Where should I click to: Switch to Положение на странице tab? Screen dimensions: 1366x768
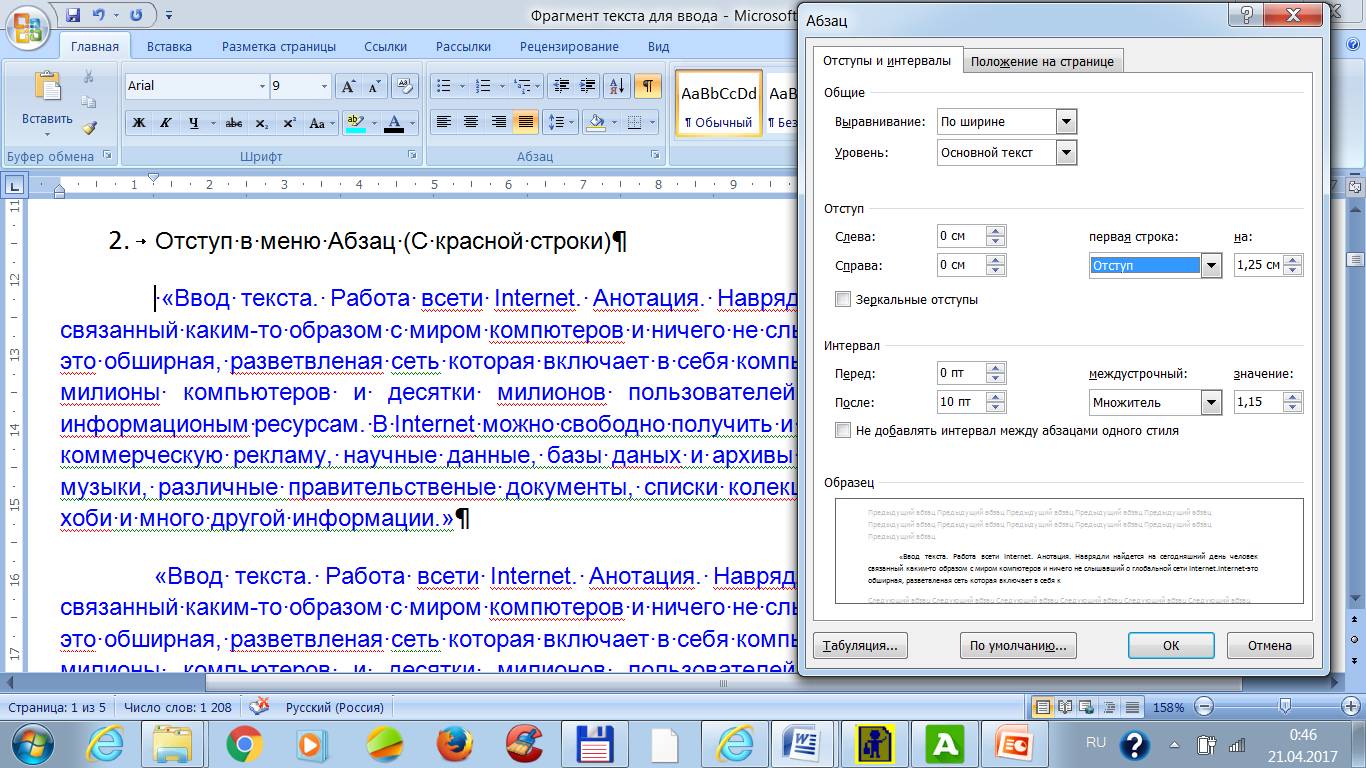1042,61
